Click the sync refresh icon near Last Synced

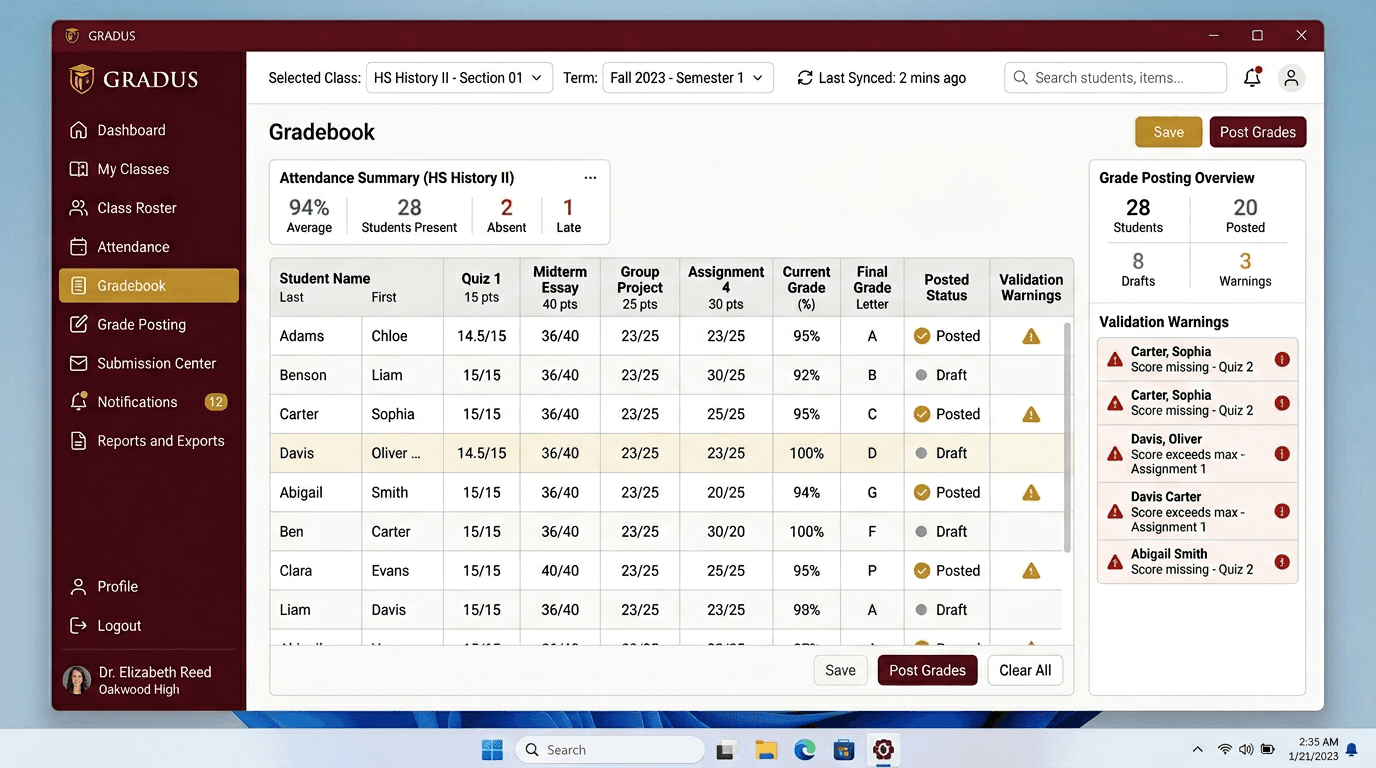pyautogui.click(x=804, y=77)
